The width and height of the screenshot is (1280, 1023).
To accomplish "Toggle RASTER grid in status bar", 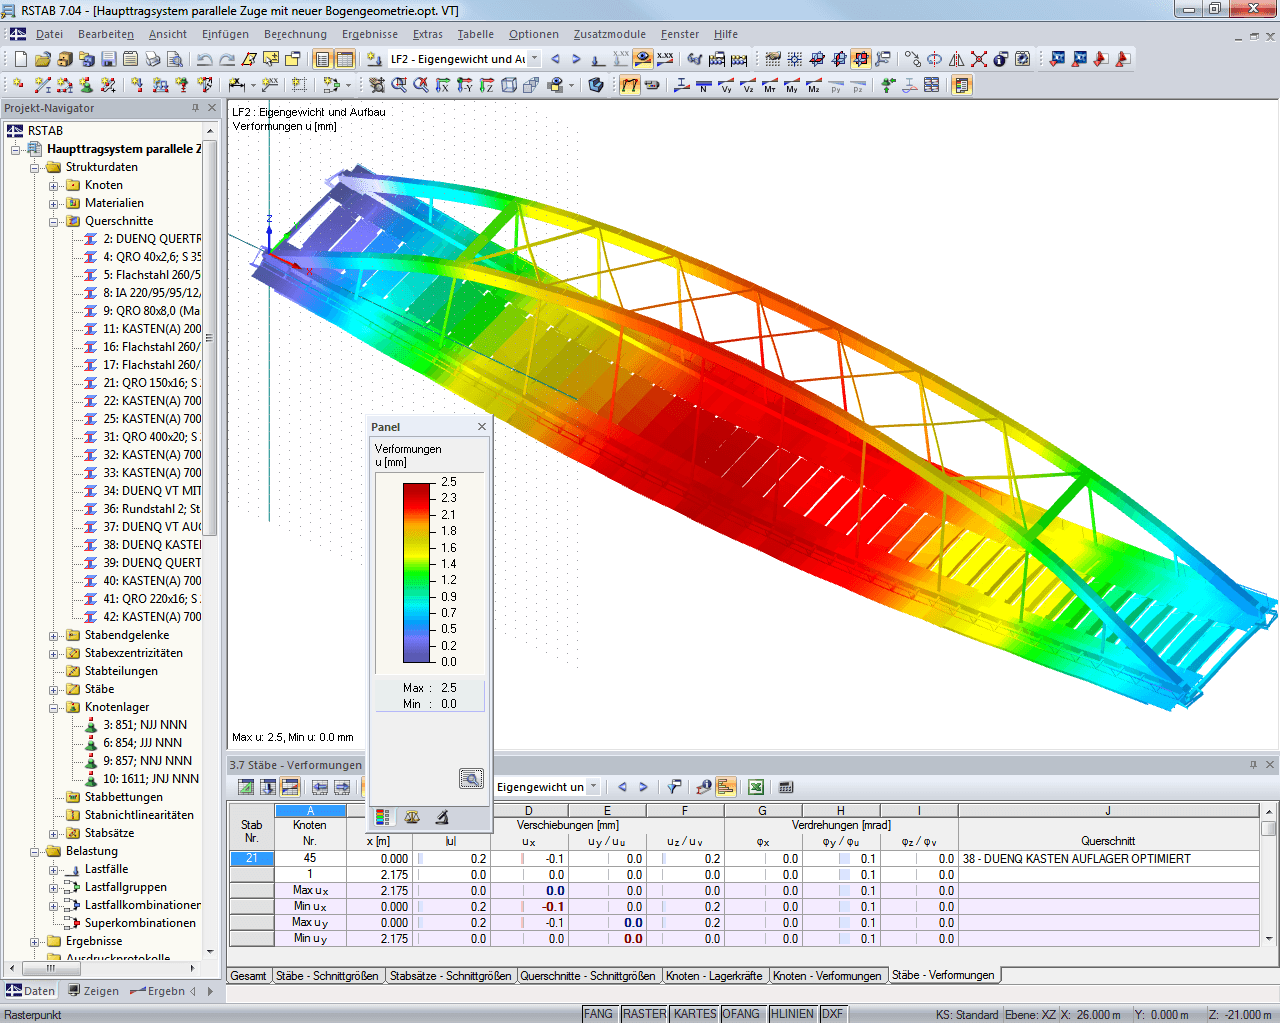I will 644,1014.
